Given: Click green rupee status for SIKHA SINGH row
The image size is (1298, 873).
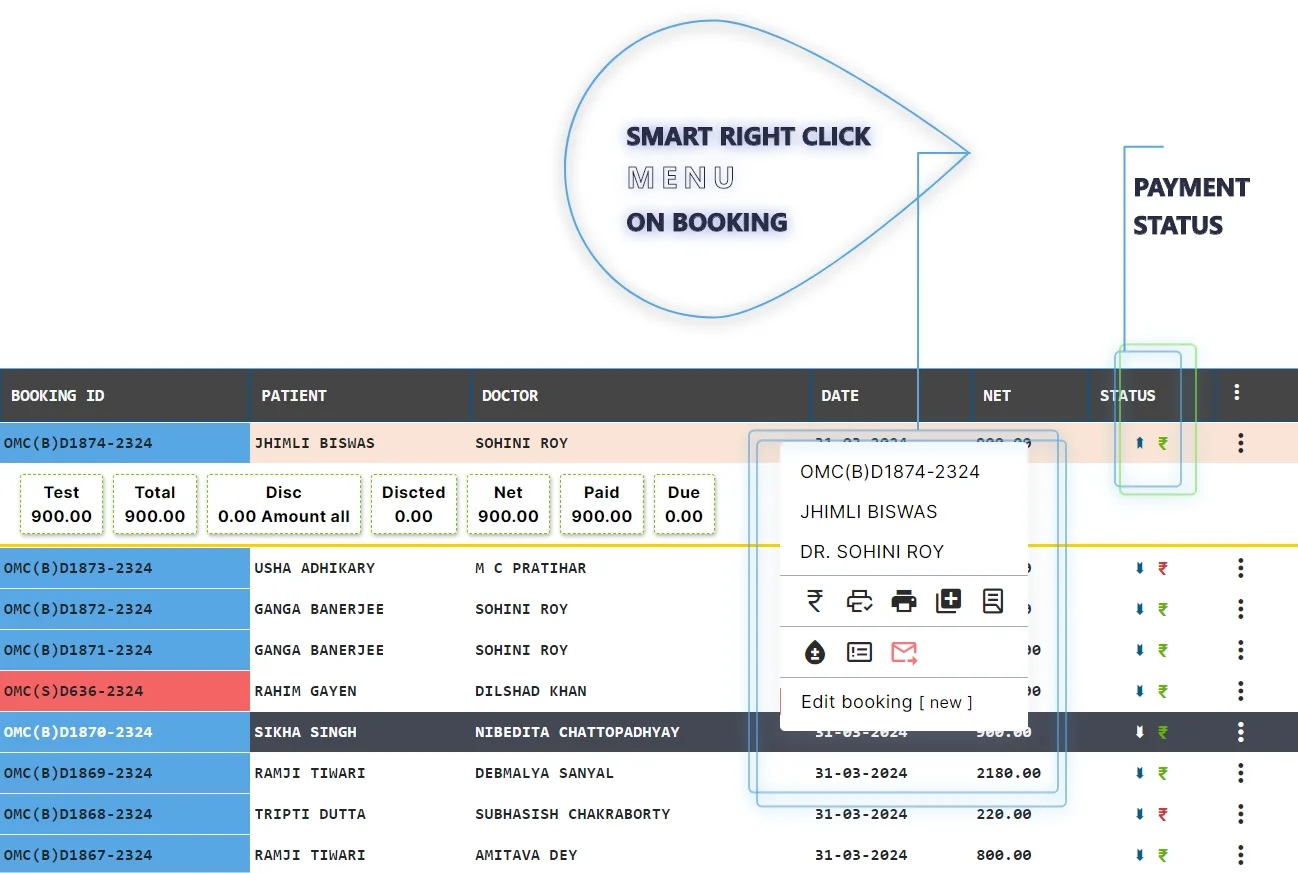Looking at the screenshot, I should (x=1163, y=732).
